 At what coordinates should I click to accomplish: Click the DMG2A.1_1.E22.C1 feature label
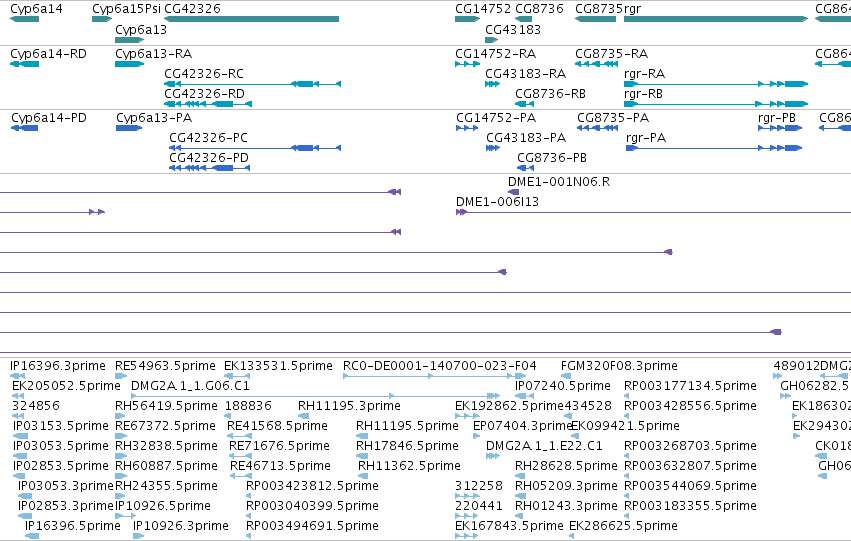click(544, 446)
